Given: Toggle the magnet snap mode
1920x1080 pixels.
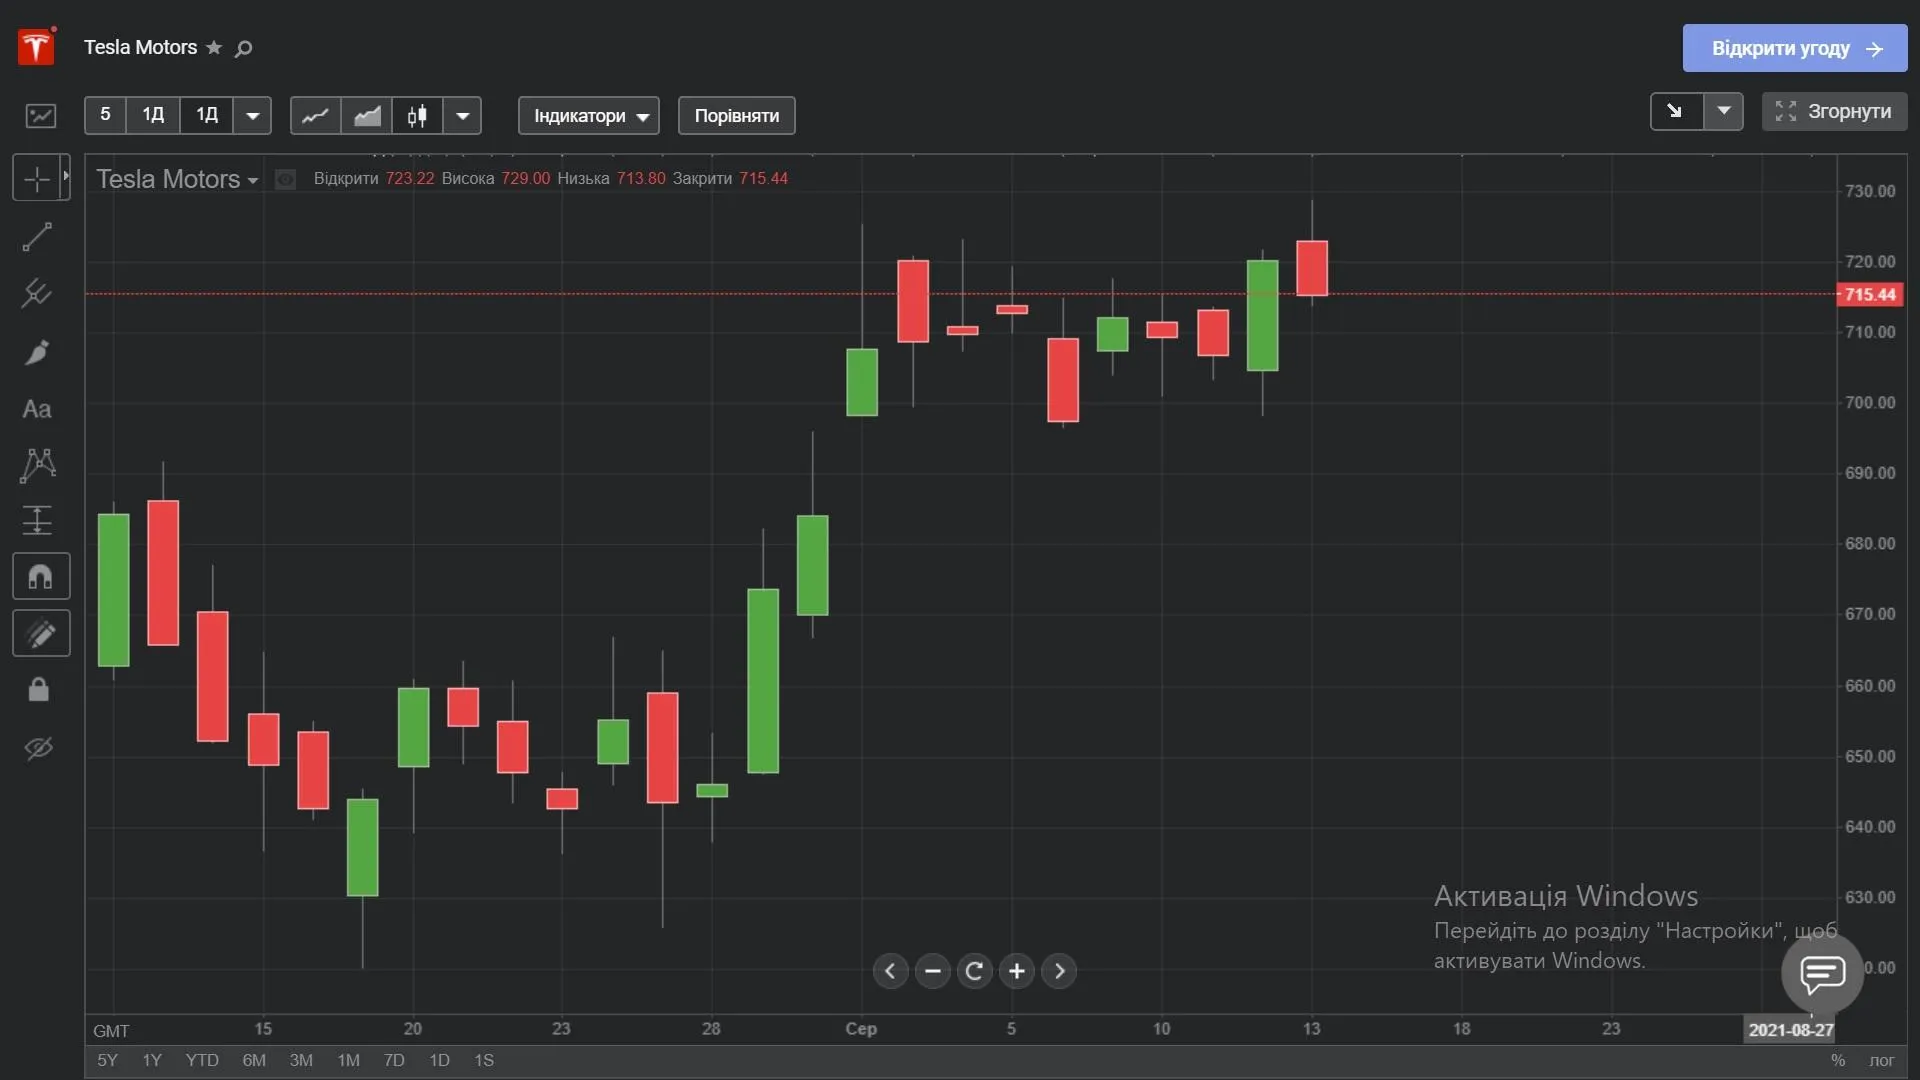Looking at the screenshot, I should point(41,576).
